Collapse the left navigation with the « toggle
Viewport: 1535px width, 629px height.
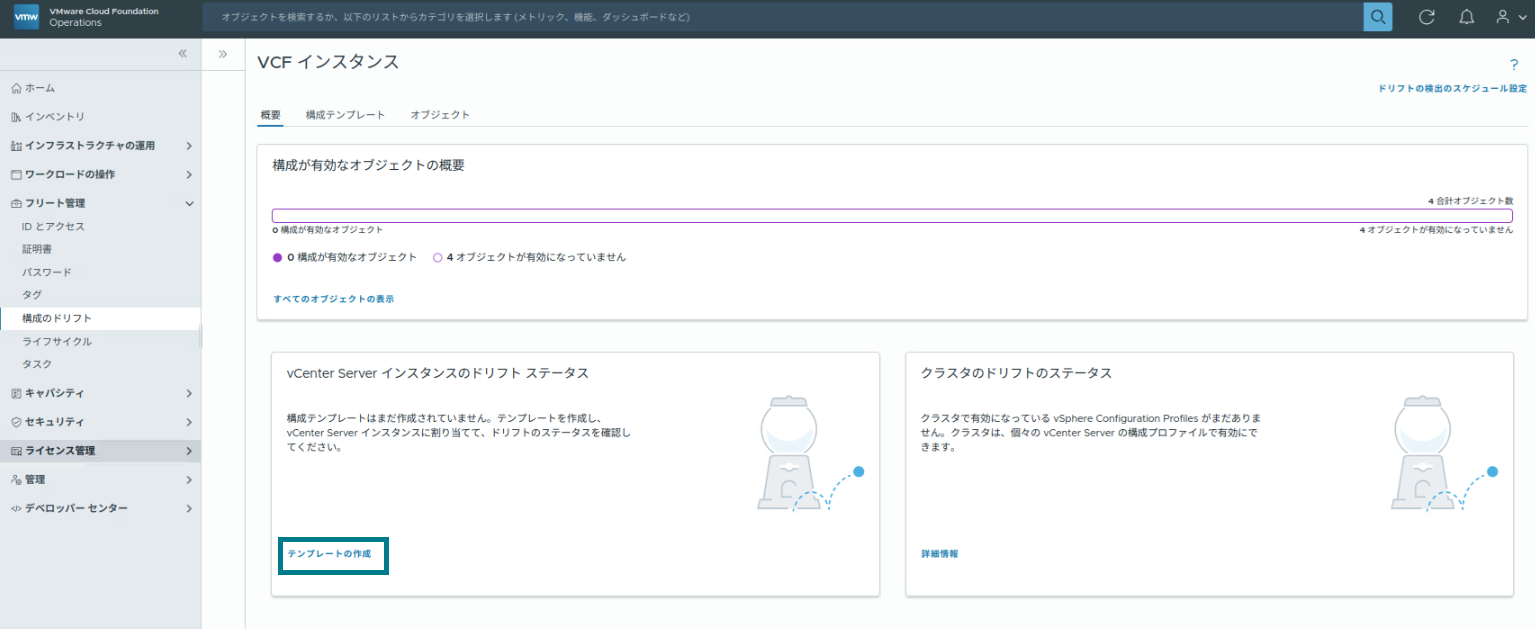pos(182,53)
